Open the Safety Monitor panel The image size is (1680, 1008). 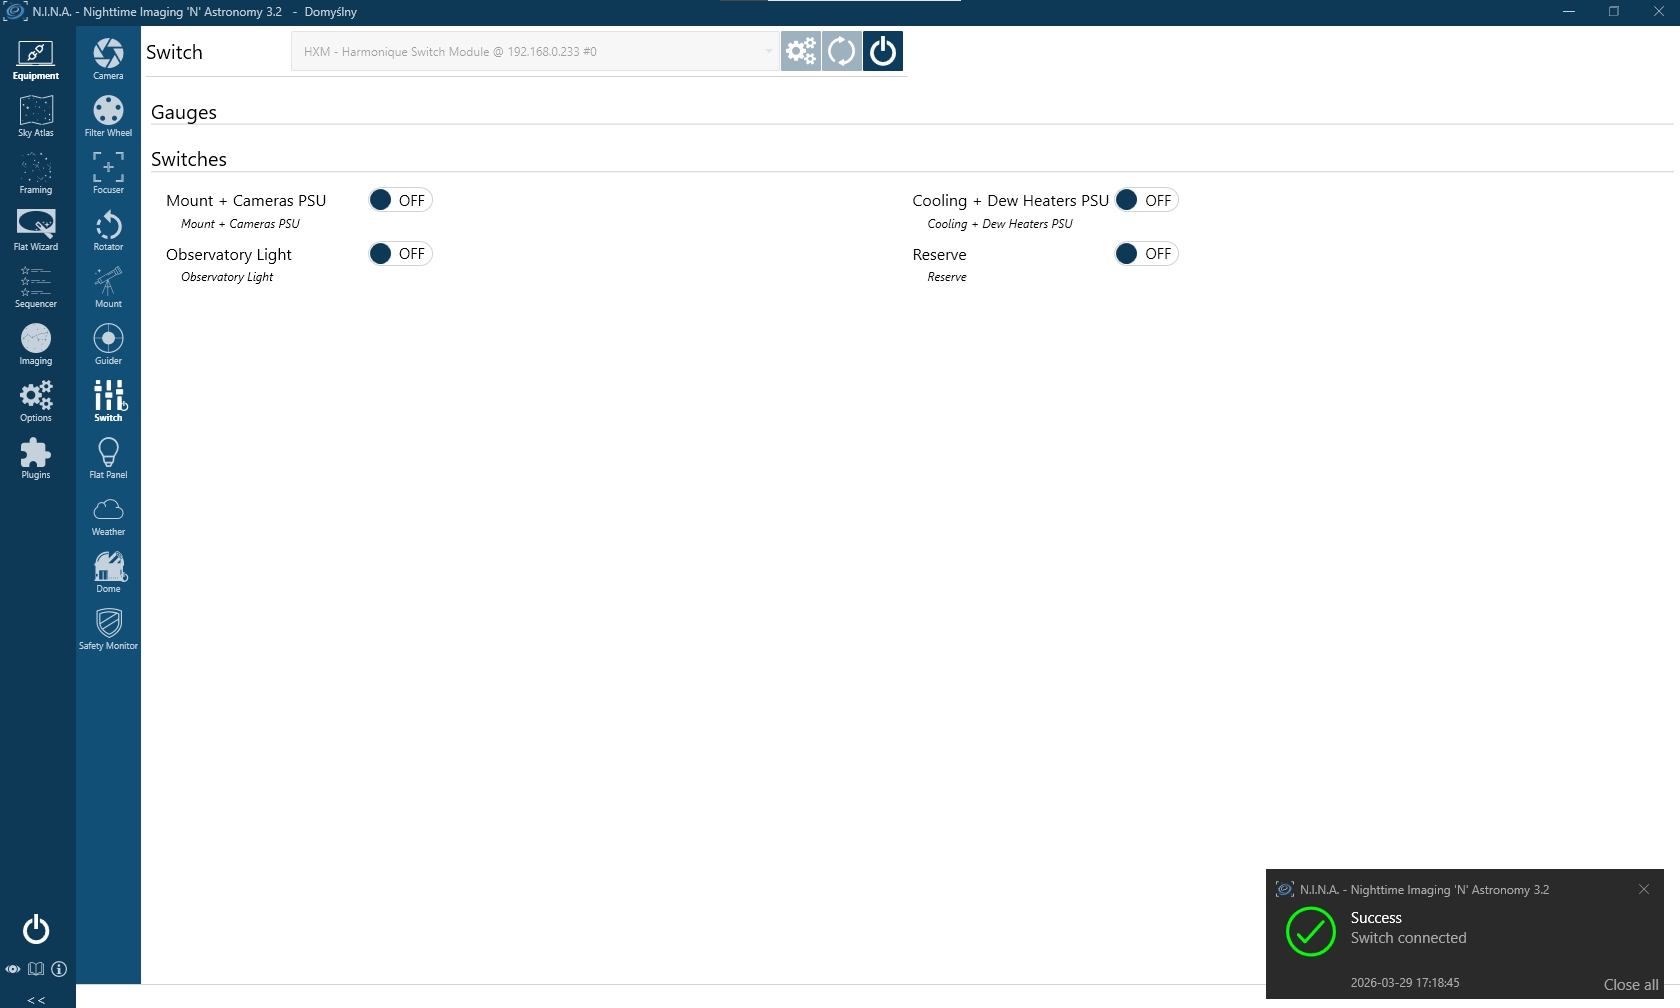coord(108,628)
